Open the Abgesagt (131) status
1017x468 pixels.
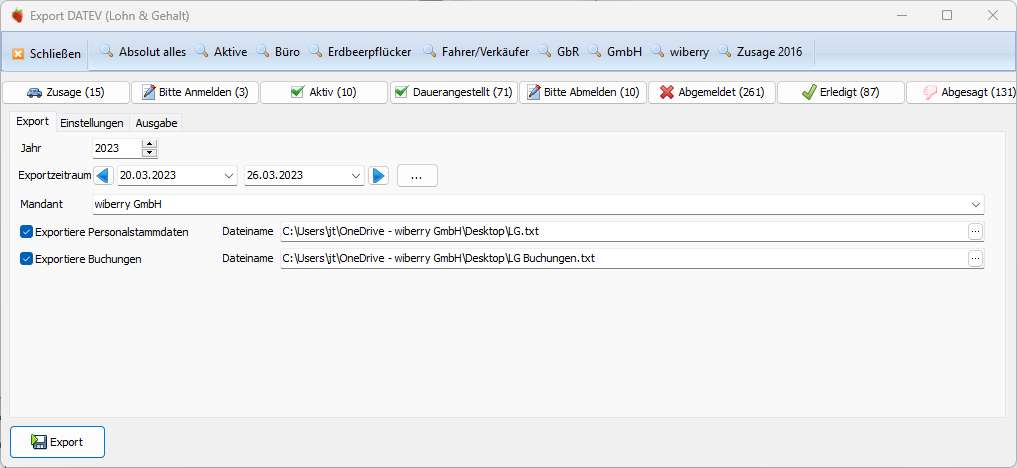[x=961, y=92]
